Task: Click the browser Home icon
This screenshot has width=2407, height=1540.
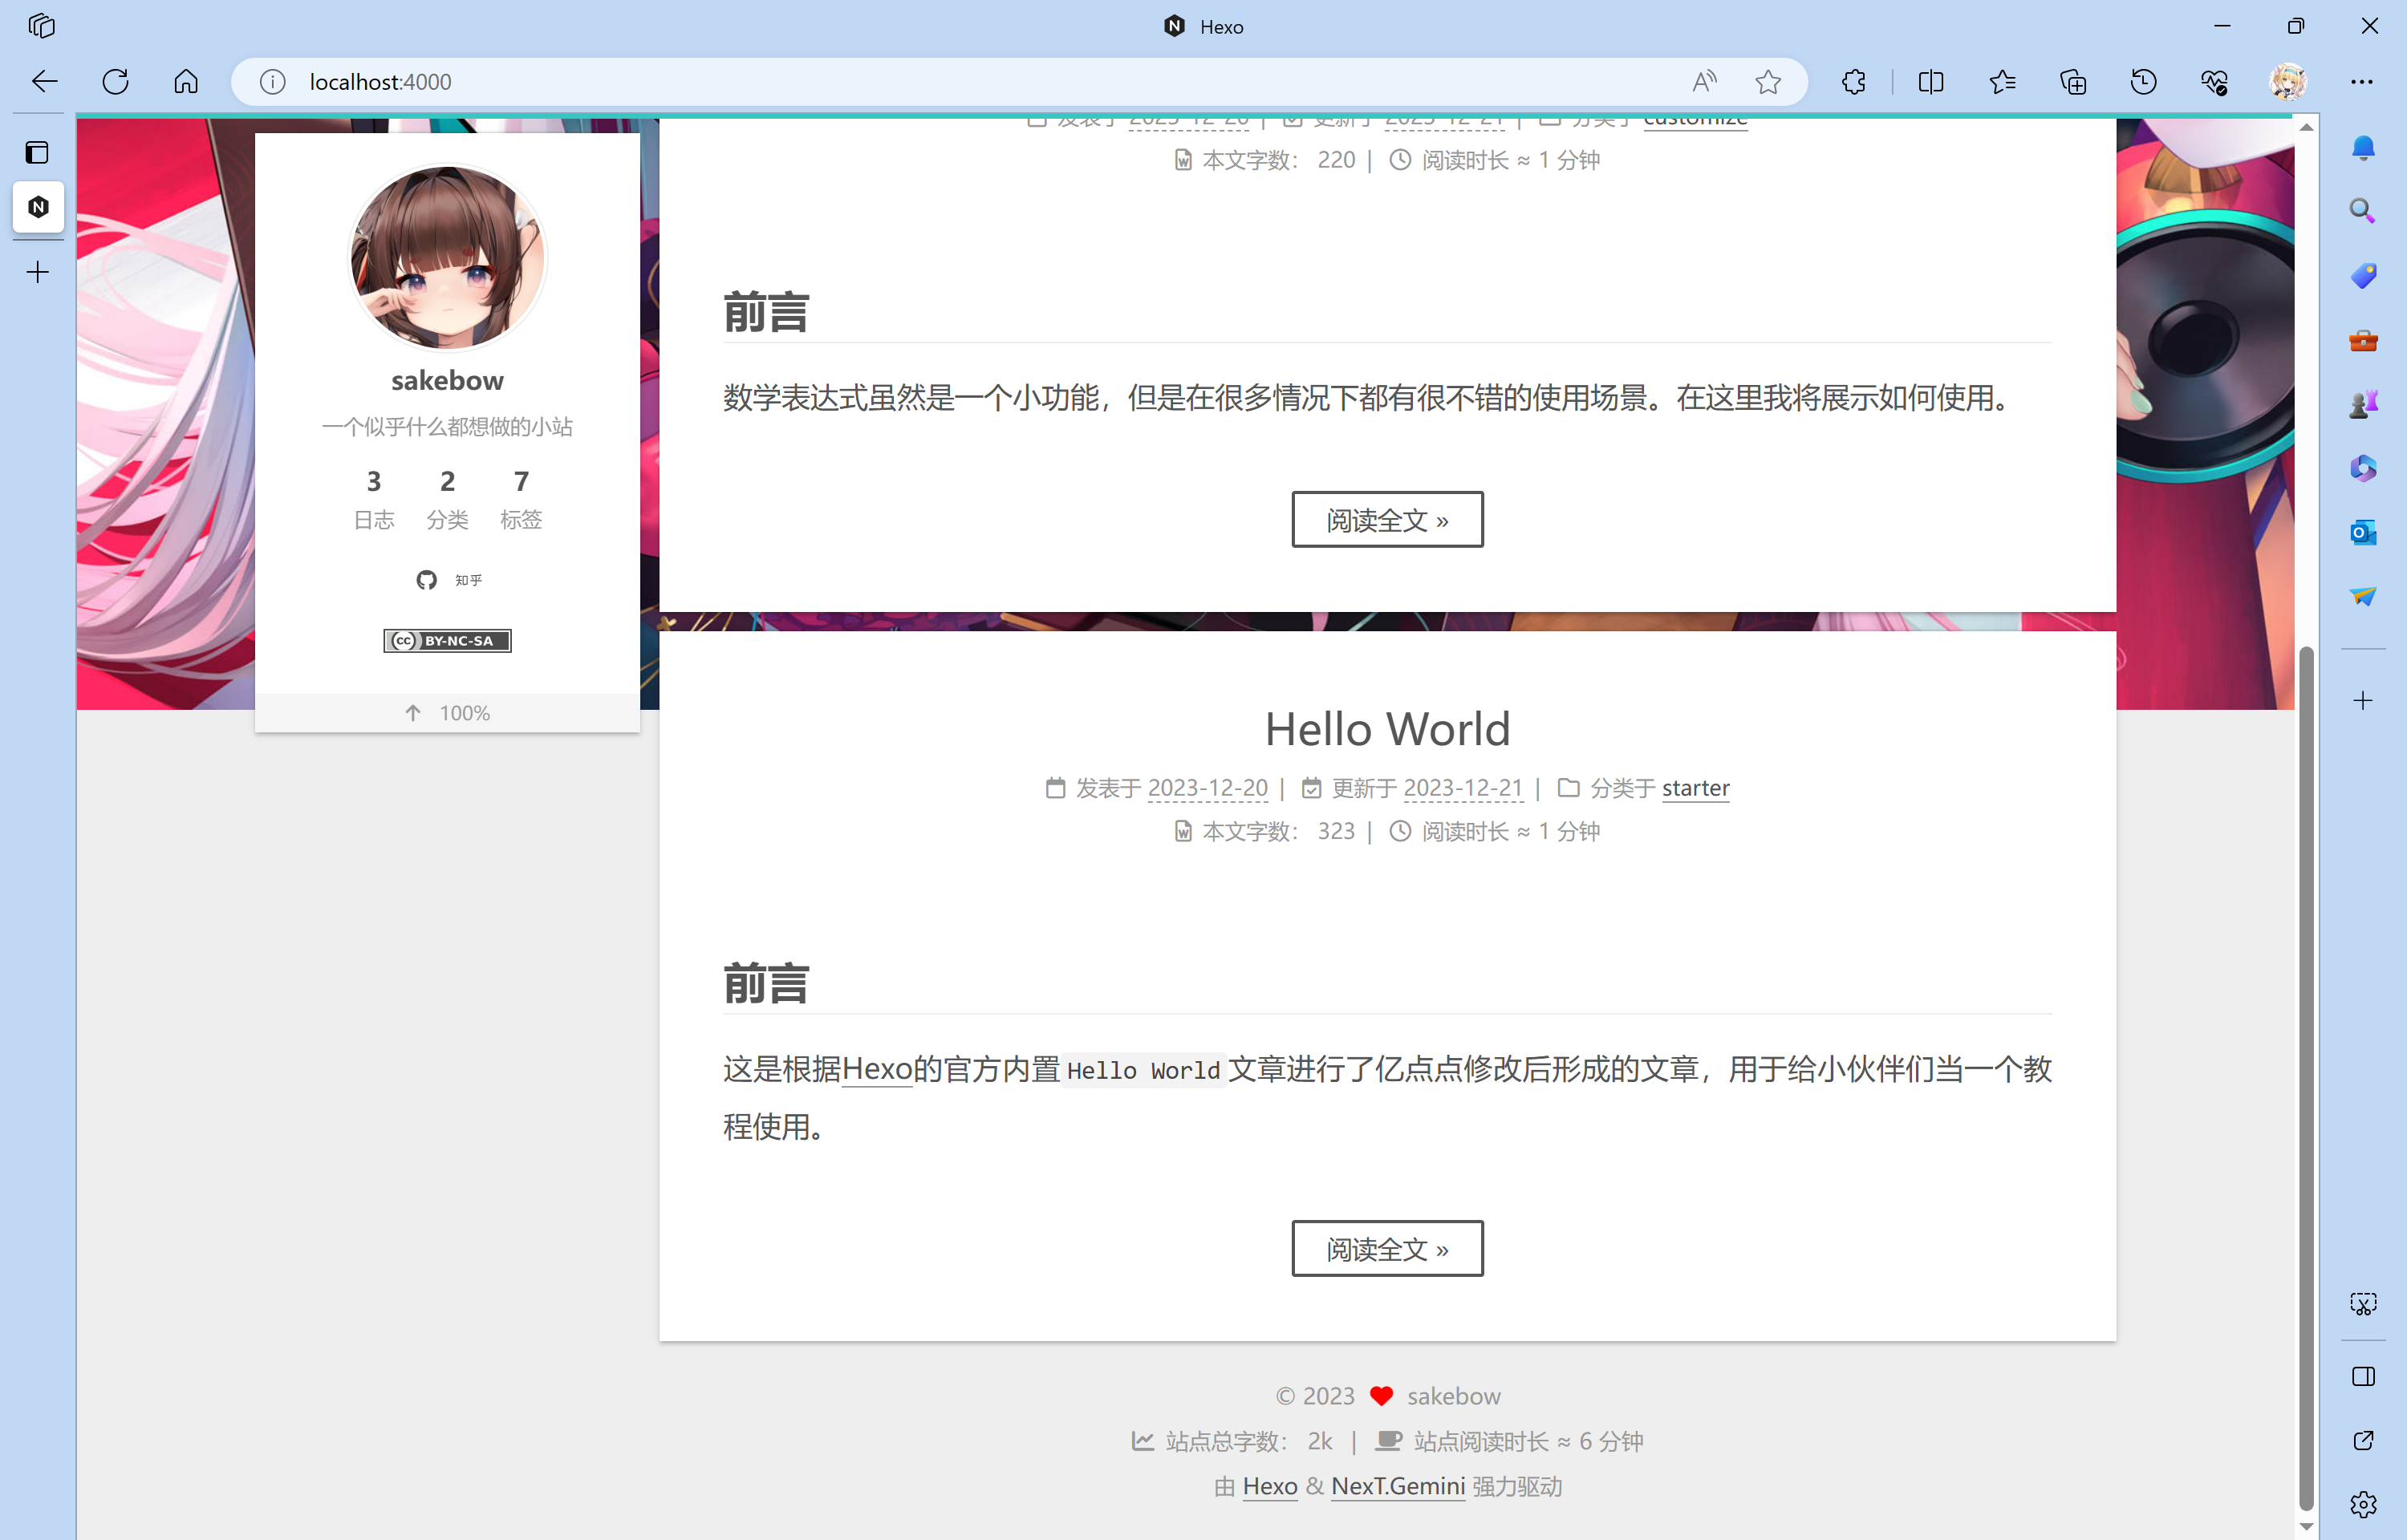Action: click(x=186, y=82)
